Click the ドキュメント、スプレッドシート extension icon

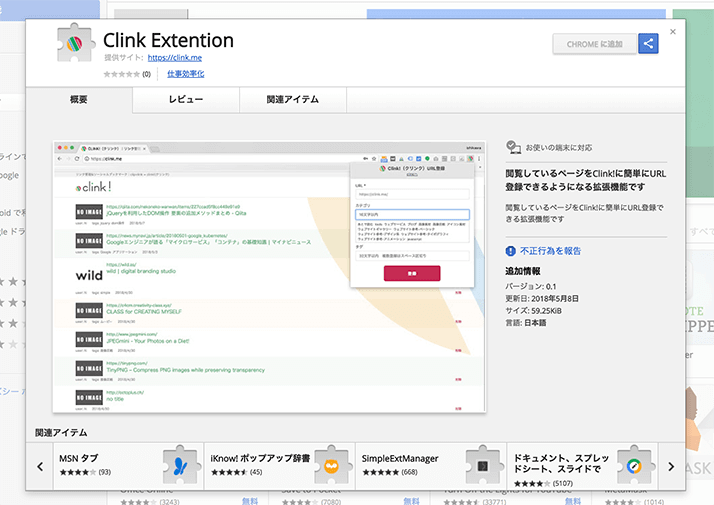[635, 465]
